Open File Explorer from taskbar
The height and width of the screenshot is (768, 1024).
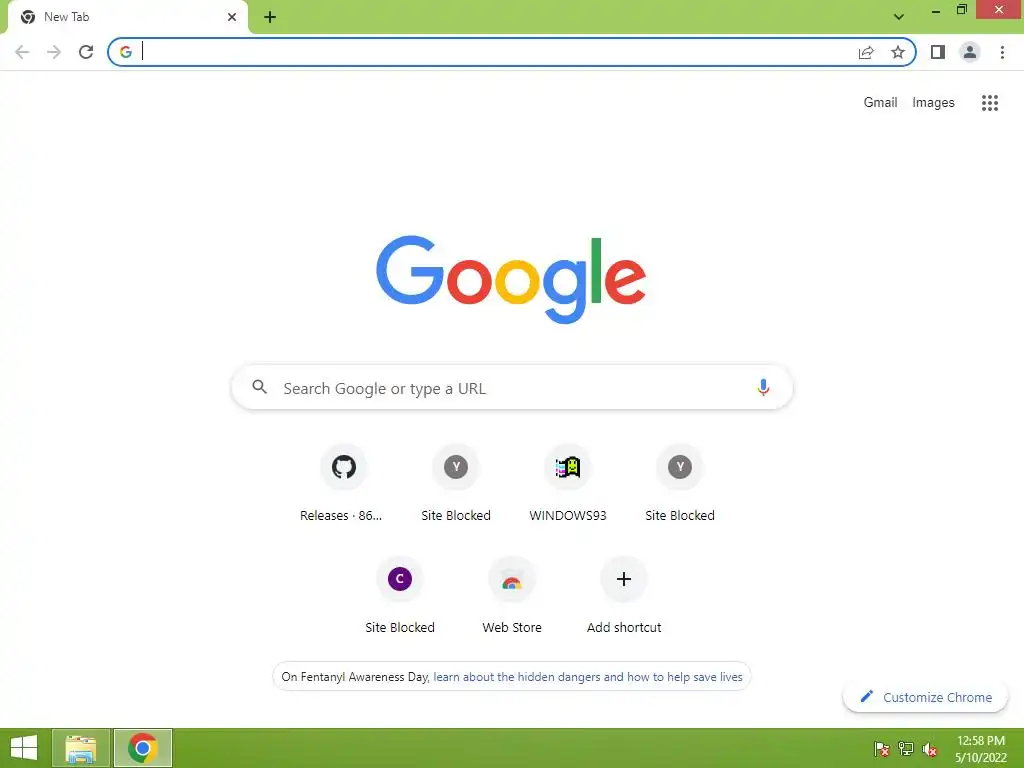pyautogui.click(x=81, y=748)
